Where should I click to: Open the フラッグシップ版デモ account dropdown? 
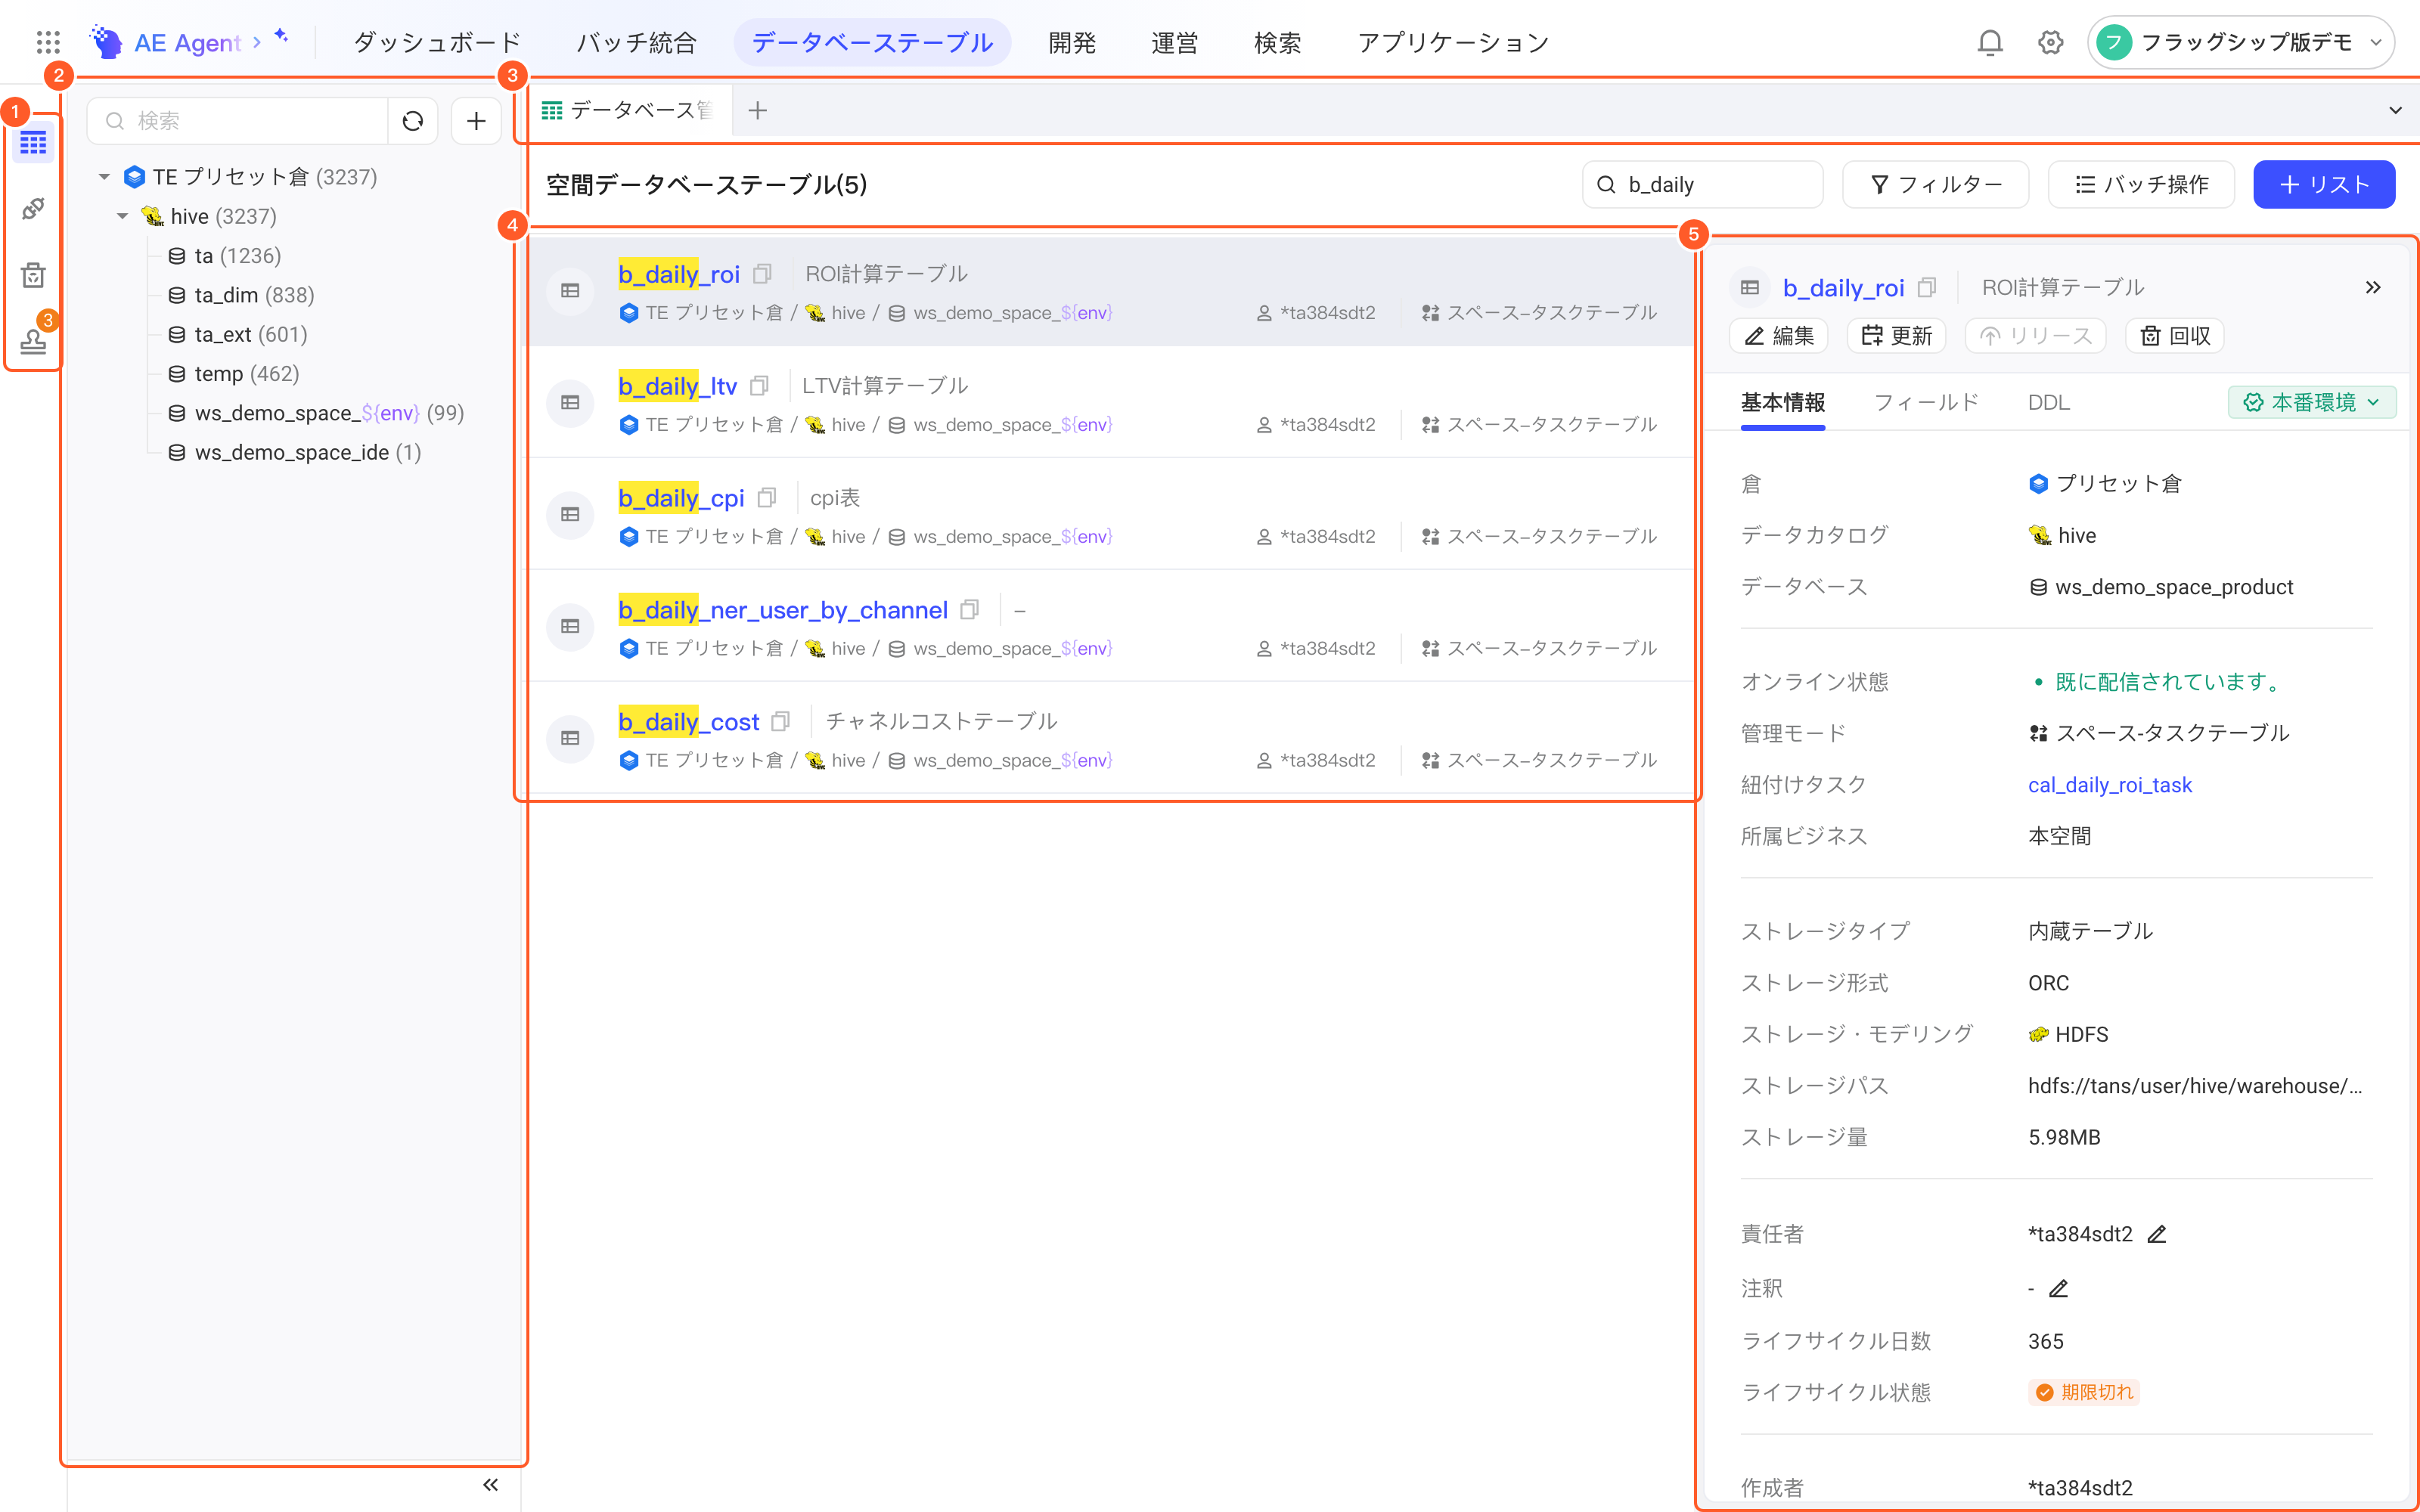coord(2240,42)
